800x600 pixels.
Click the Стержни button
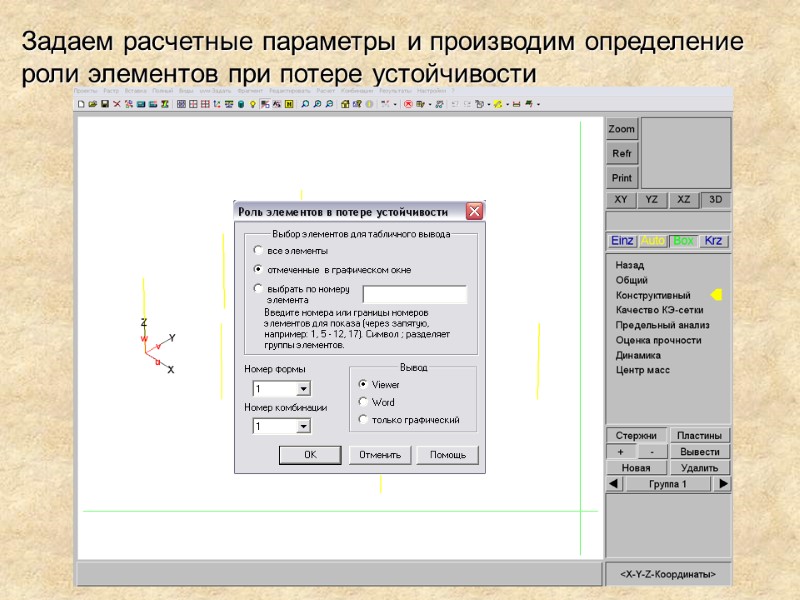636,435
